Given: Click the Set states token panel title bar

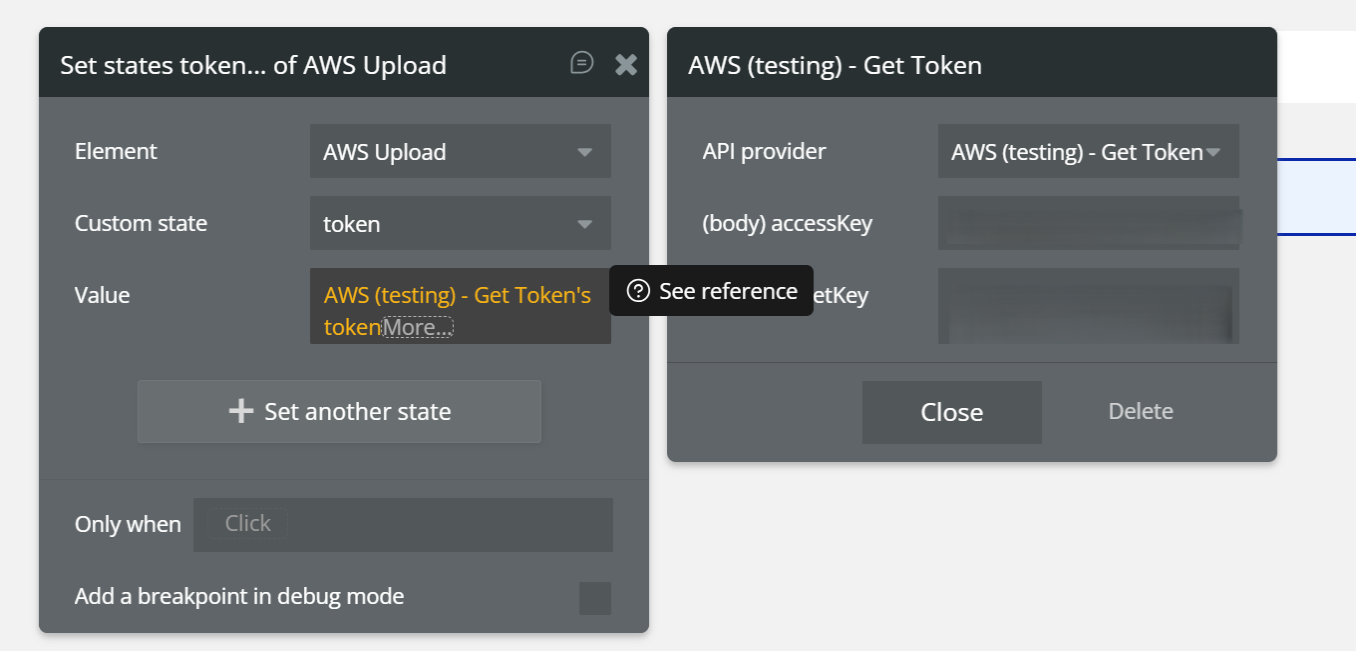Looking at the screenshot, I should 300,65.
